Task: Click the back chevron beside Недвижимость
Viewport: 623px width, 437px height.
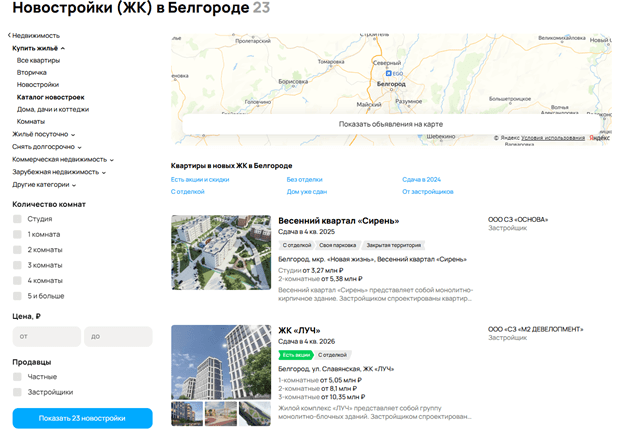Action: pos(9,35)
